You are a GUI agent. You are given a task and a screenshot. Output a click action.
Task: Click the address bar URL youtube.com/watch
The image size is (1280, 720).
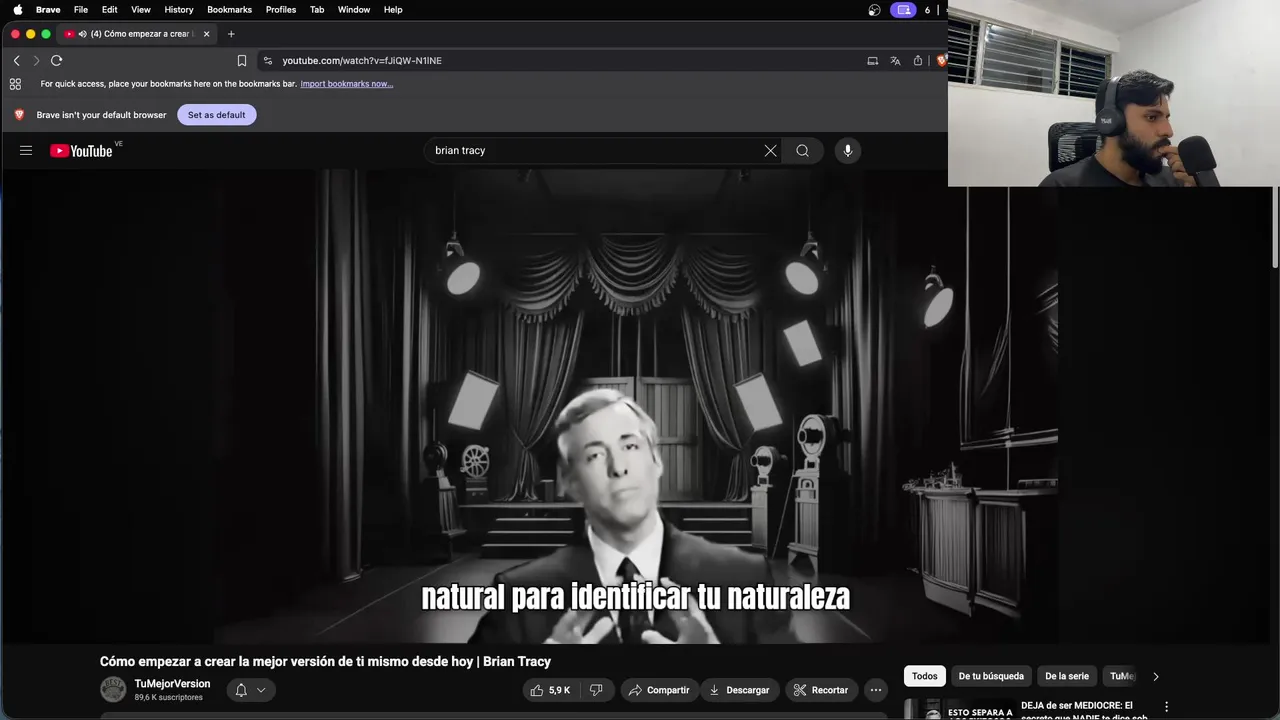point(362,61)
